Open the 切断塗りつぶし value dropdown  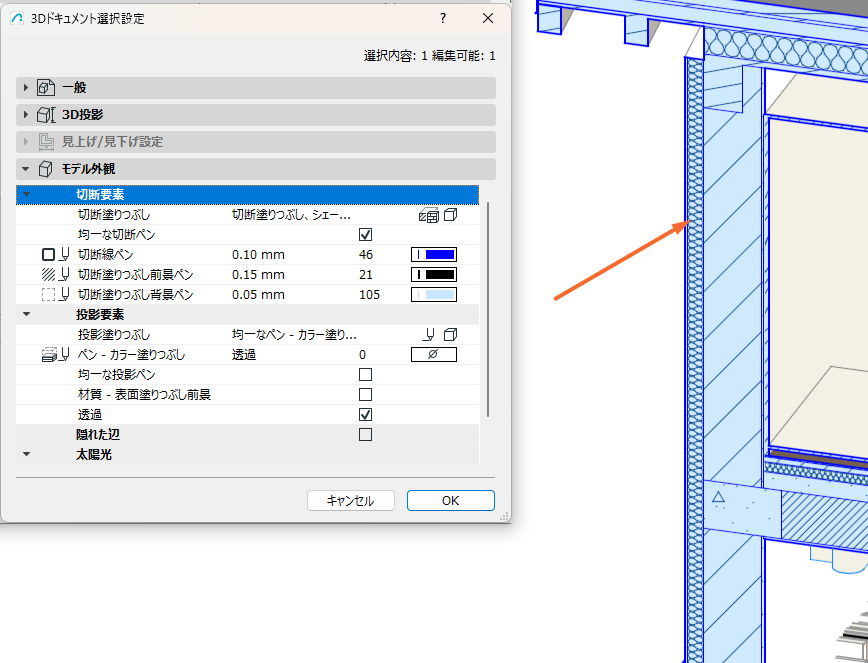pyautogui.click(x=291, y=215)
